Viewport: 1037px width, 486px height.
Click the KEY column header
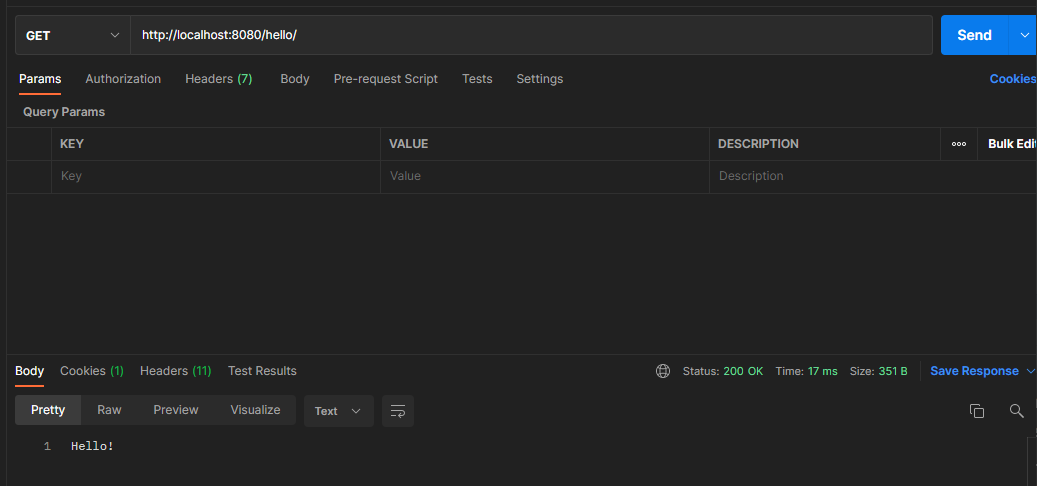point(72,144)
